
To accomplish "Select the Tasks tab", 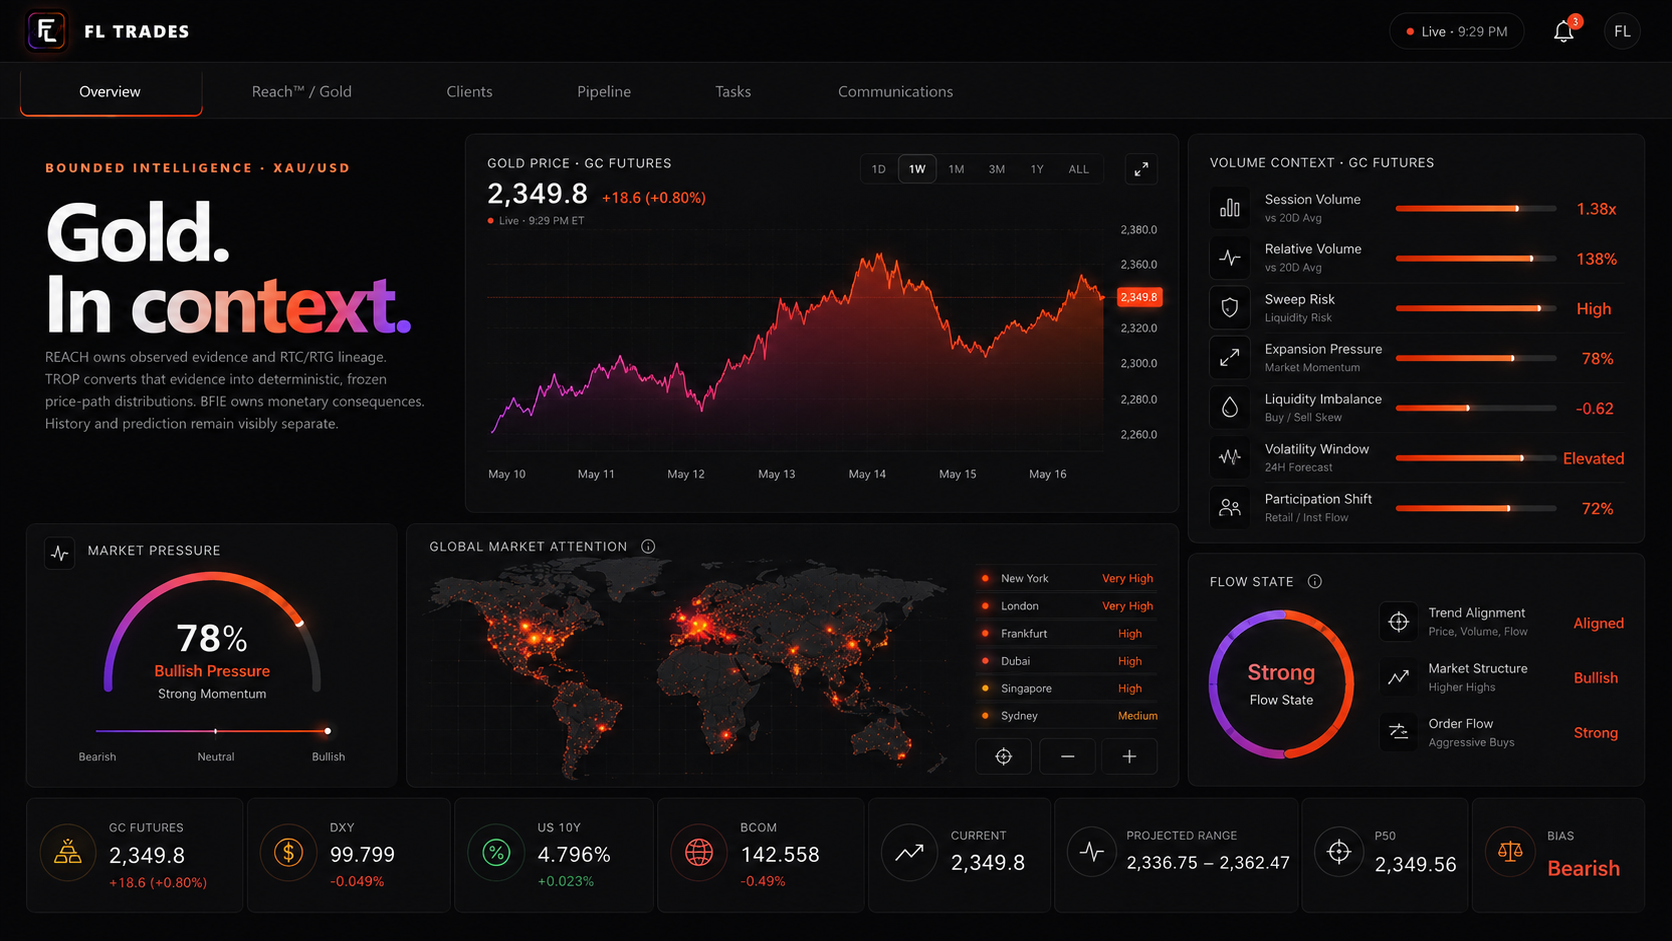I will 733,92.
